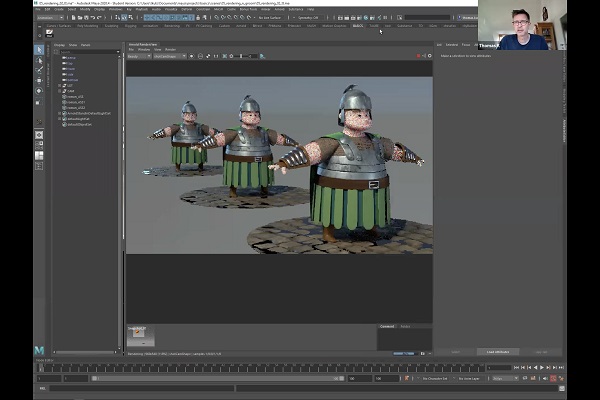Toggle Select by object type mode icon
Screen dimensions: 600x400
[124, 18]
